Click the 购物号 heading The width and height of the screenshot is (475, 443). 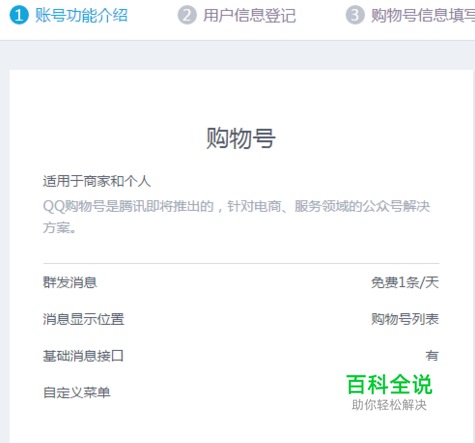(x=241, y=138)
